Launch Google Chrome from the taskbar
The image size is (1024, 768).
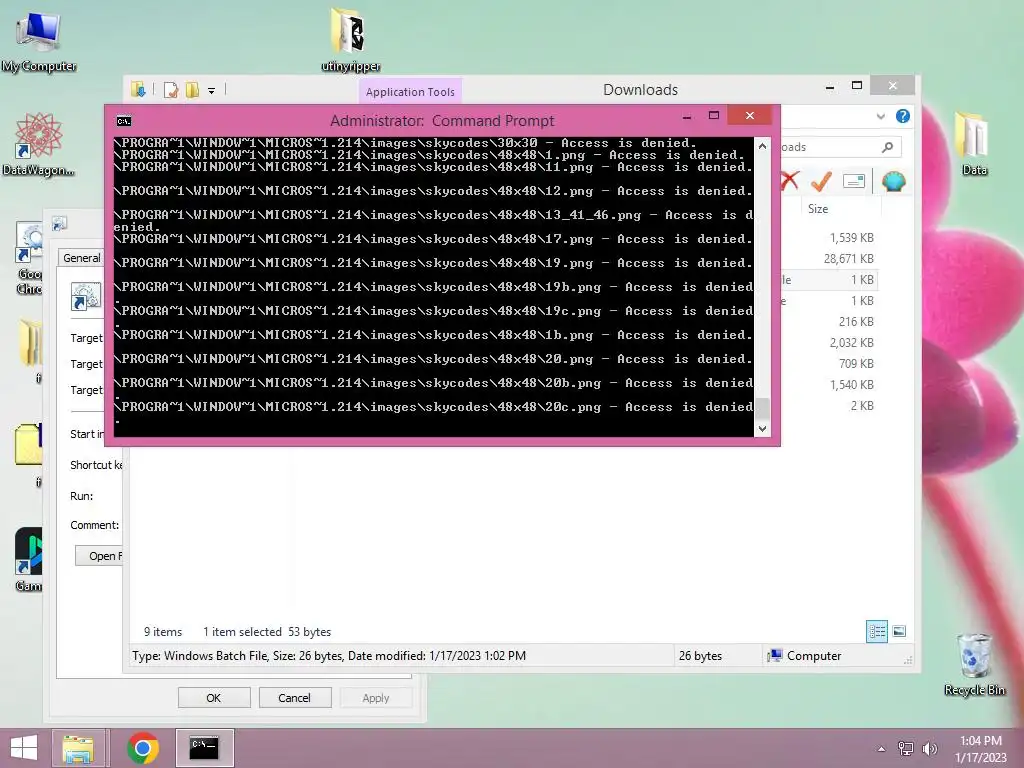point(143,748)
